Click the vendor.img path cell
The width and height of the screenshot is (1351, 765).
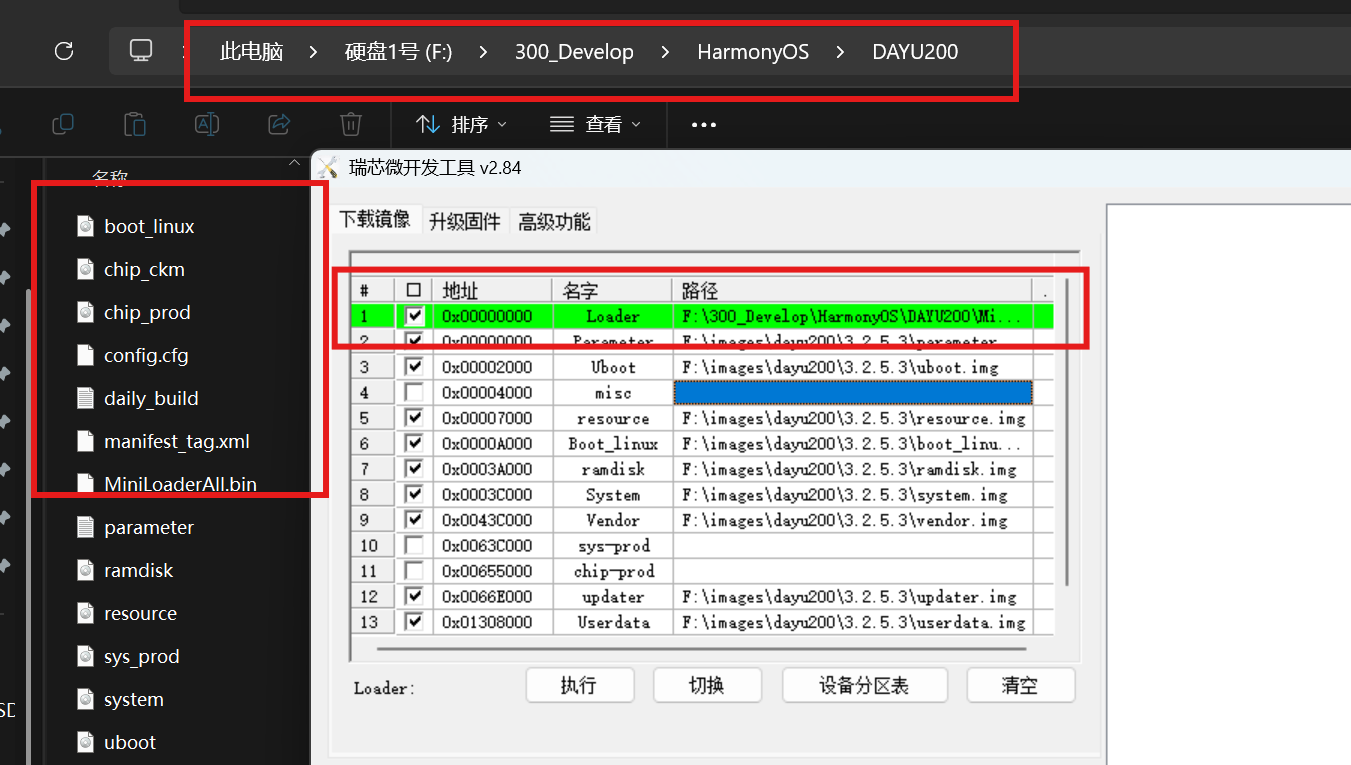pyautogui.click(x=853, y=520)
